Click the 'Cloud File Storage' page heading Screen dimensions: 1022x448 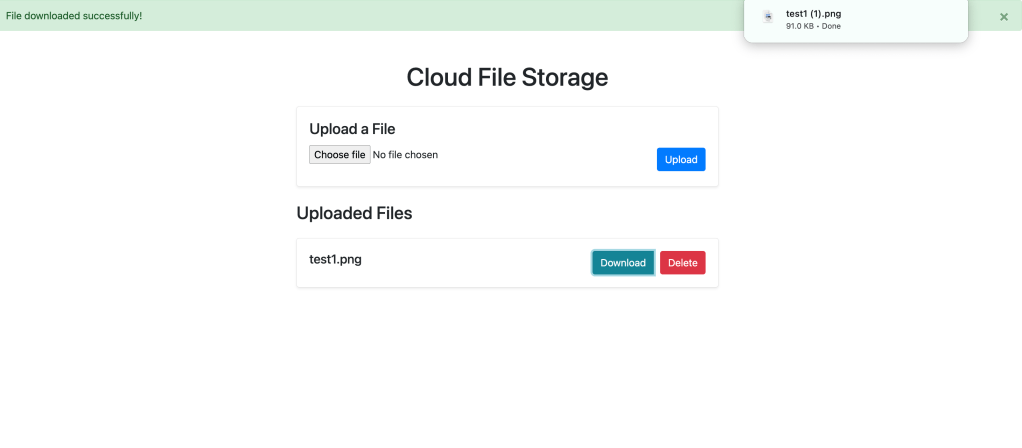click(x=507, y=77)
